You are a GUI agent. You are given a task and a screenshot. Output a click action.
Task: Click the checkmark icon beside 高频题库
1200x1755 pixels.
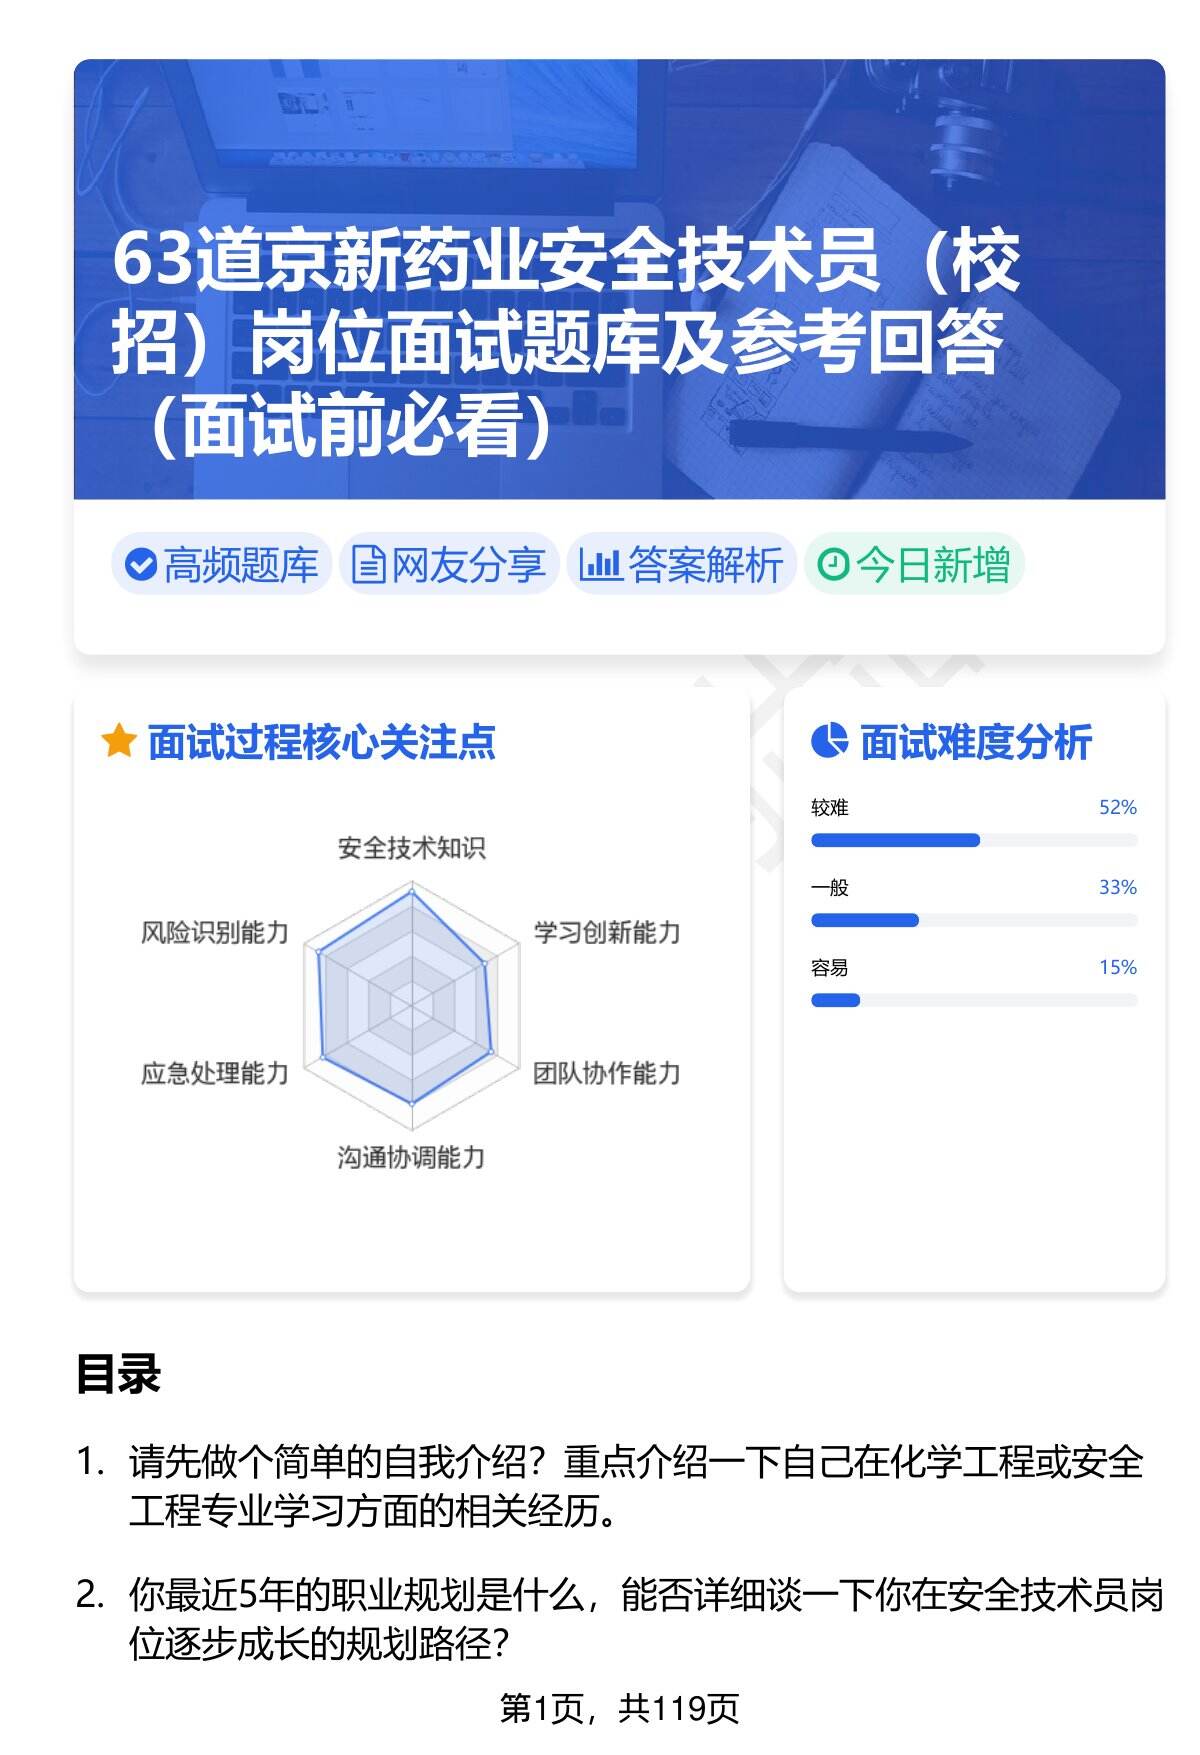coord(141,565)
